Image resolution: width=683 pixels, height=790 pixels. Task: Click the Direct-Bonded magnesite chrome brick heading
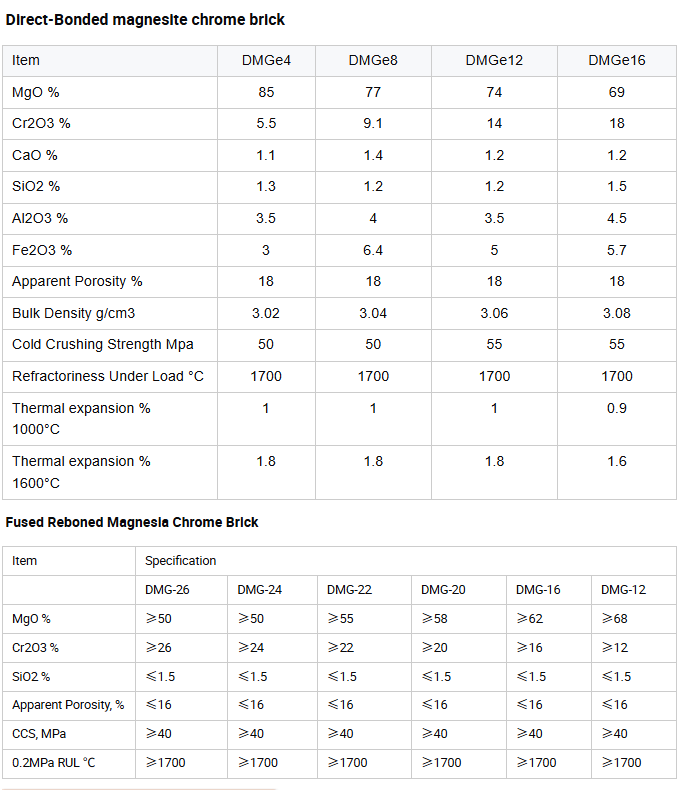tap(145, 20)
